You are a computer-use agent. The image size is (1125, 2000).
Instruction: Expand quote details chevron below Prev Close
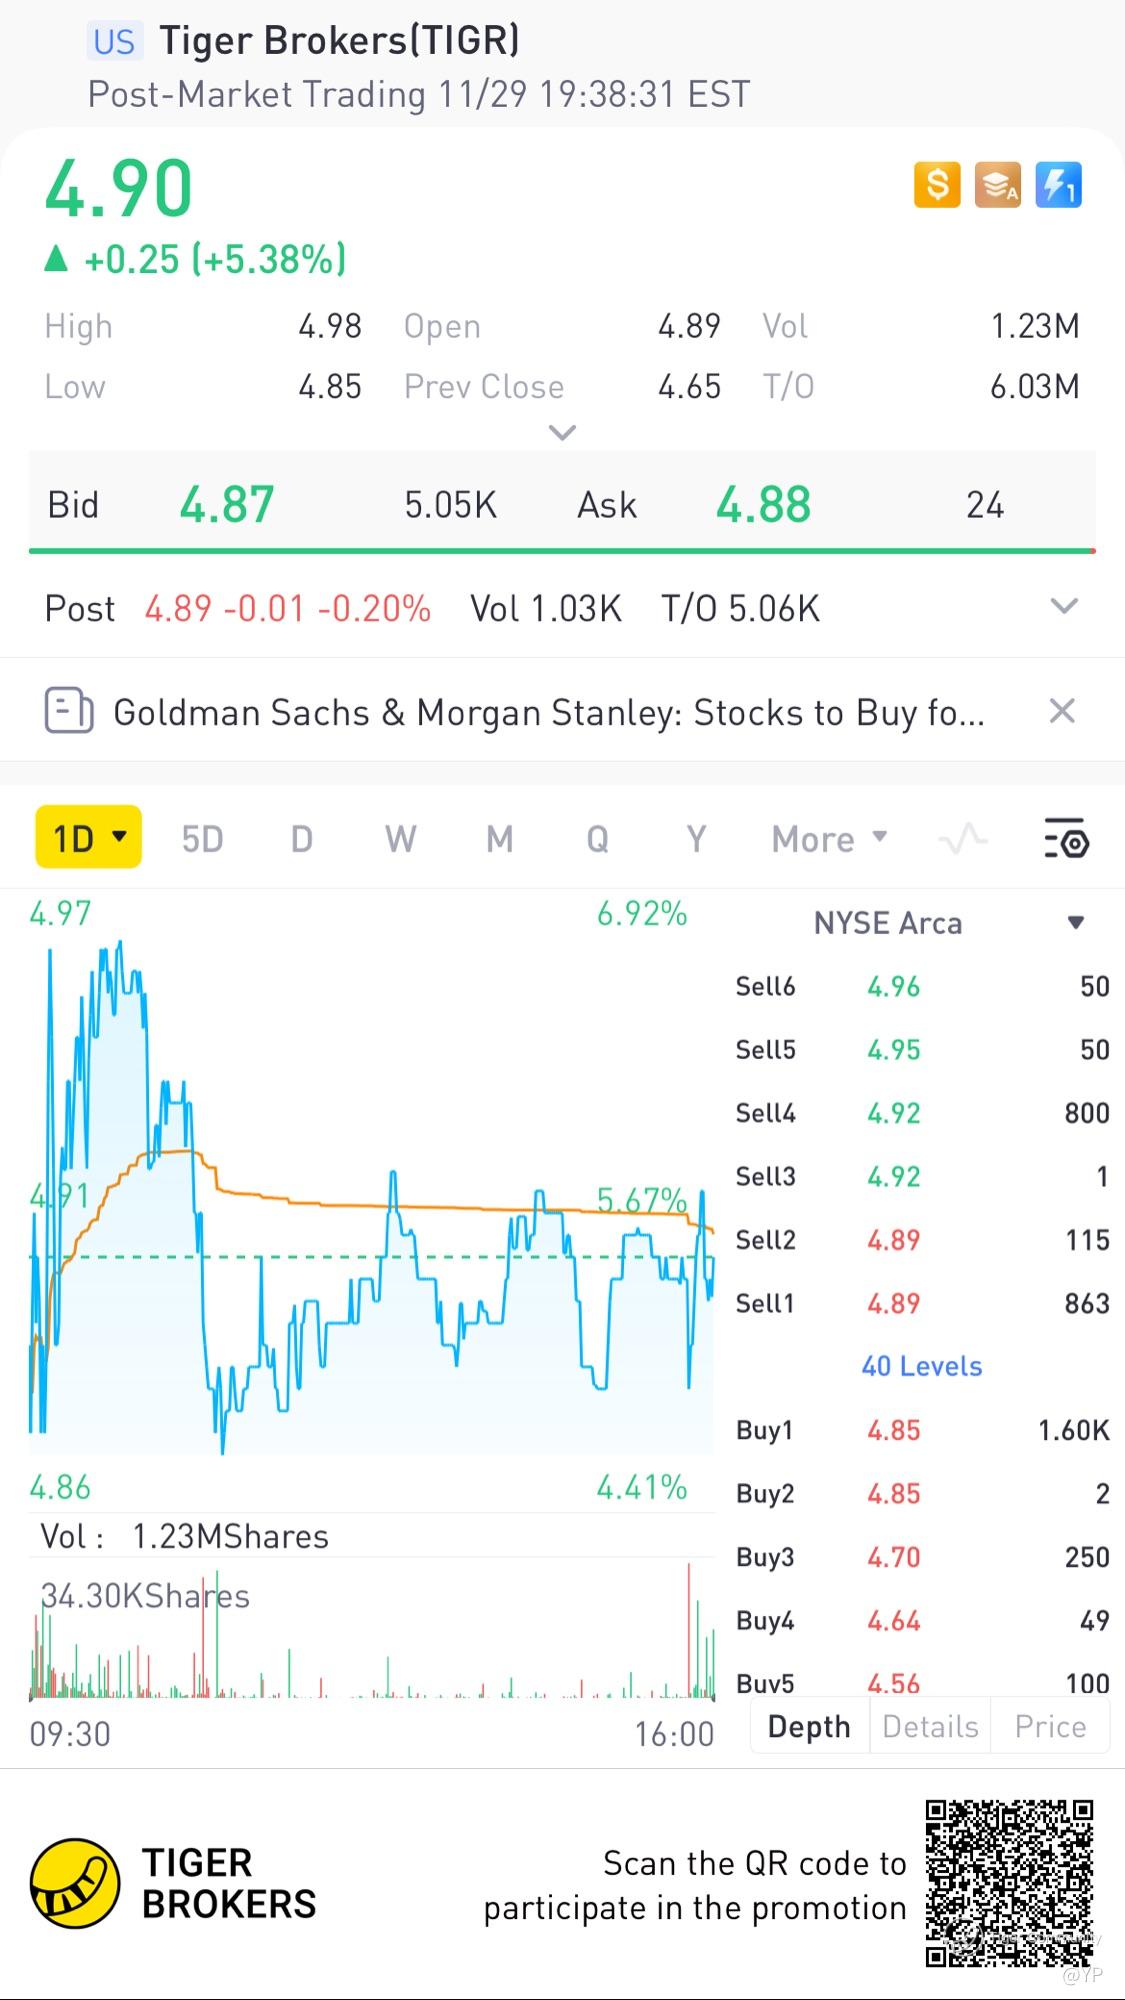coord(563,433)
